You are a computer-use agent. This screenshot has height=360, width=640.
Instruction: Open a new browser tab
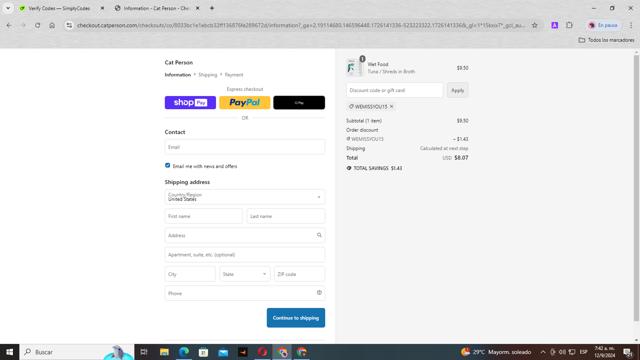click(212, 8)
